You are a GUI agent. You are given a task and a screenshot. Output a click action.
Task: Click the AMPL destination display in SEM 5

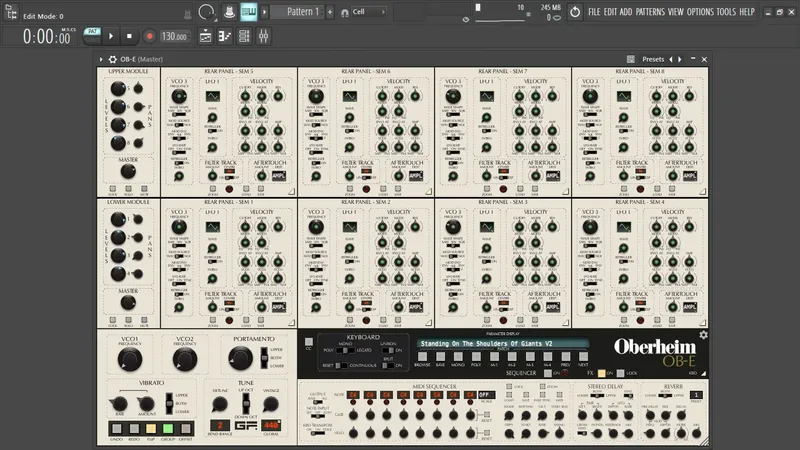pos(277,175)
